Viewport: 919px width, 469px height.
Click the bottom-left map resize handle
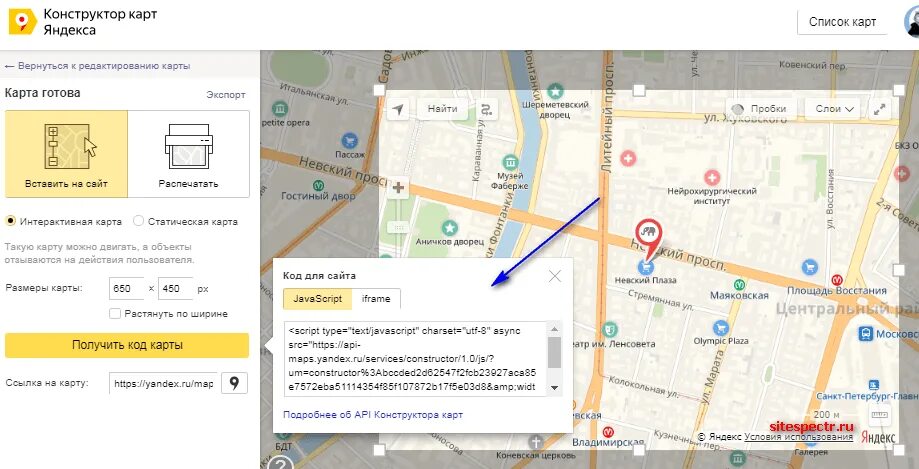379,450
